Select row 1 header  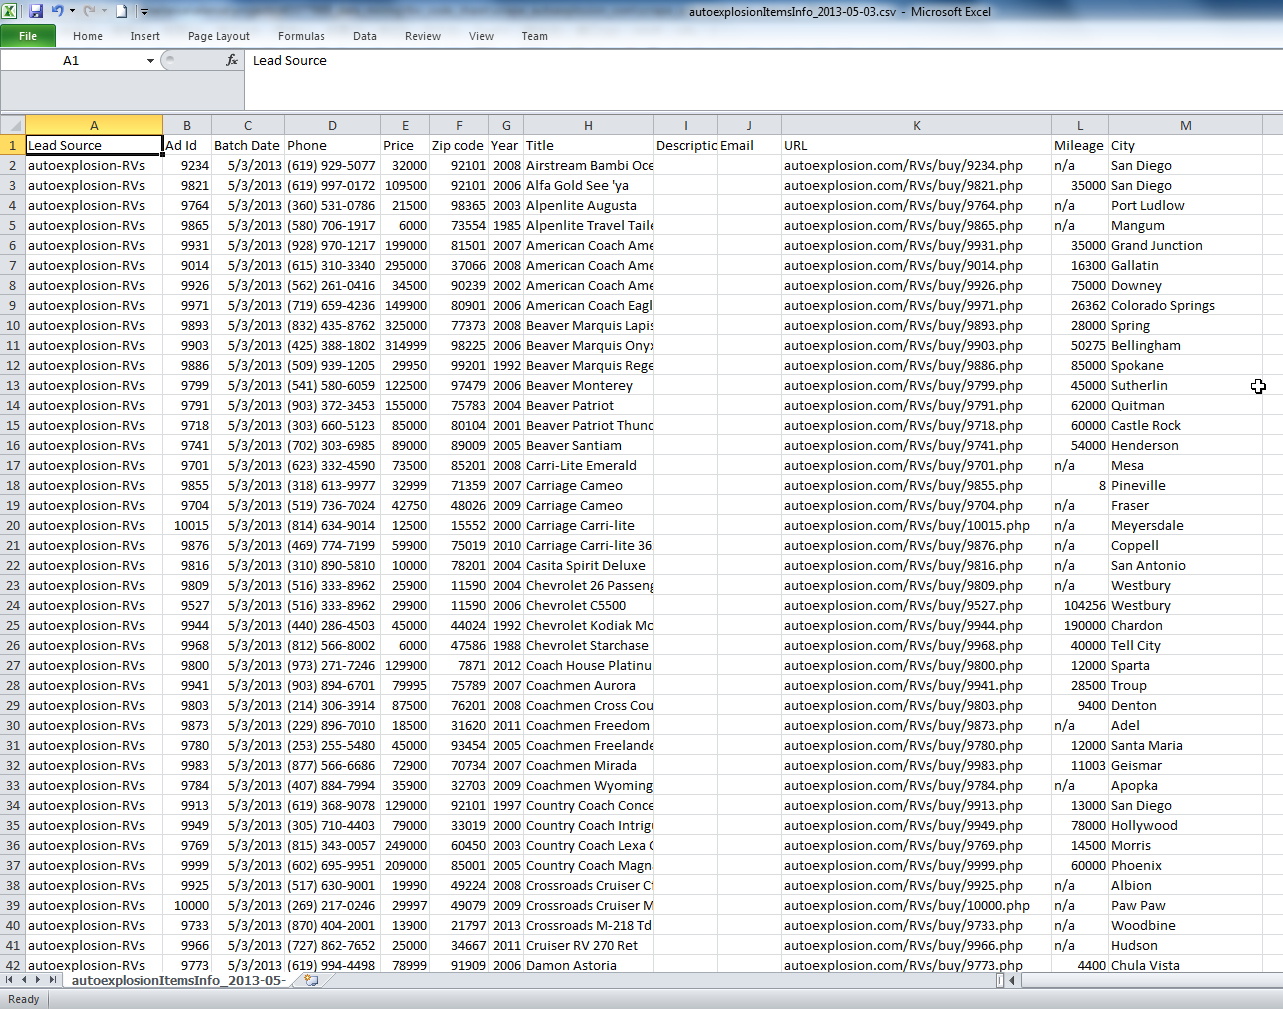[13, 145]
